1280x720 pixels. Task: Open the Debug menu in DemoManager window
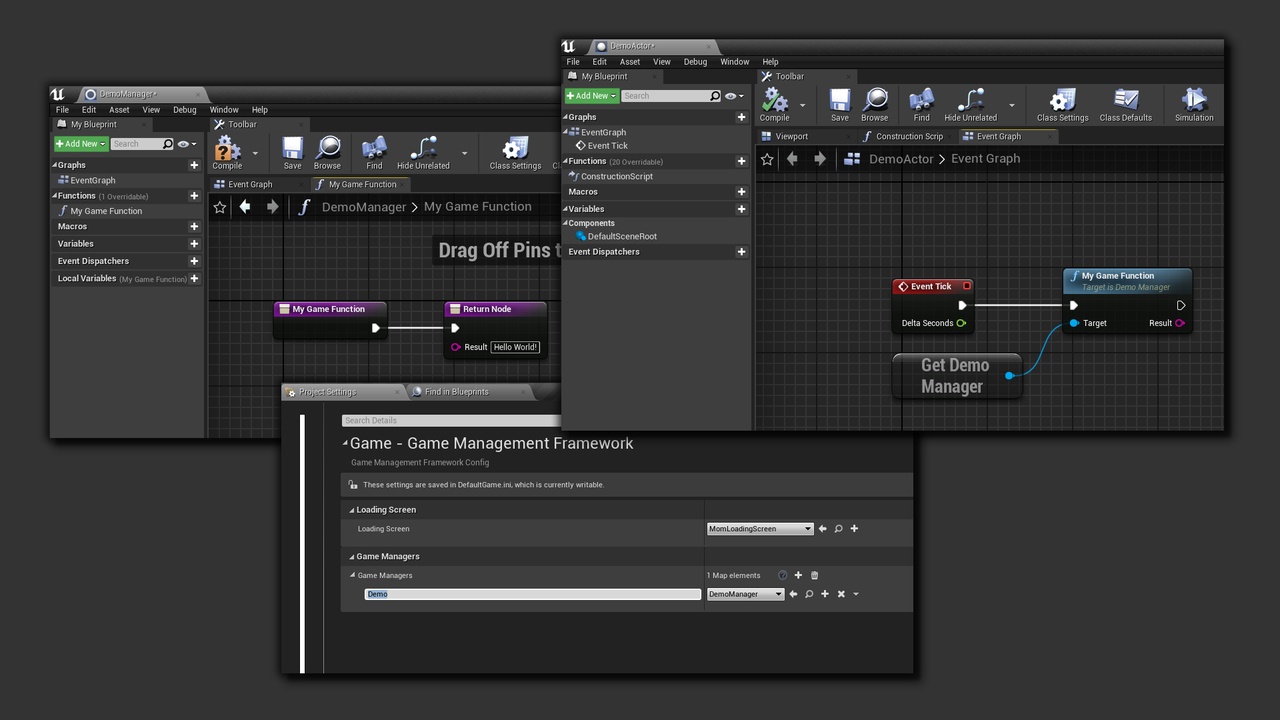(185, 110)
